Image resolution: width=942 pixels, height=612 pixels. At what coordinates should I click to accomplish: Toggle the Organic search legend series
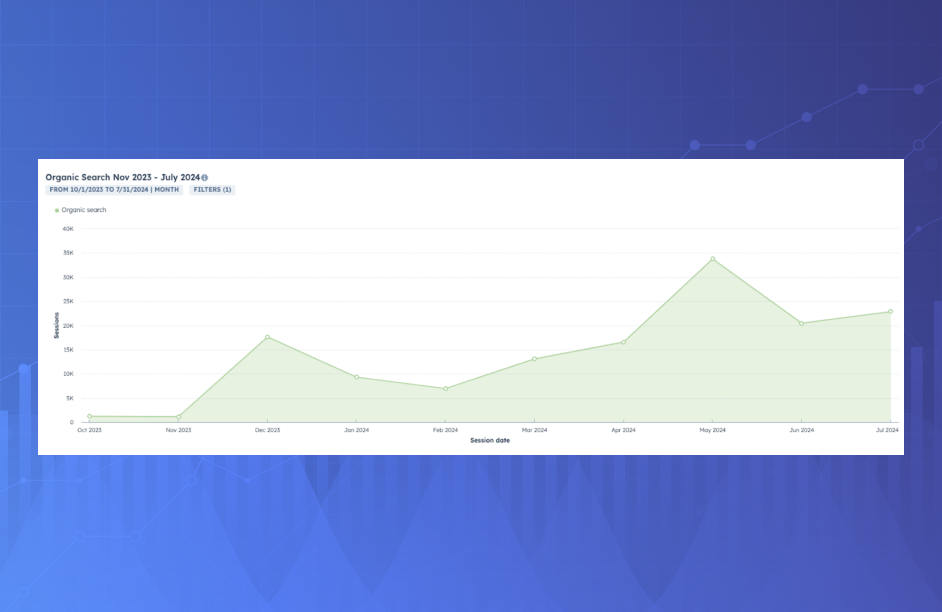click(x=84, y=210)
